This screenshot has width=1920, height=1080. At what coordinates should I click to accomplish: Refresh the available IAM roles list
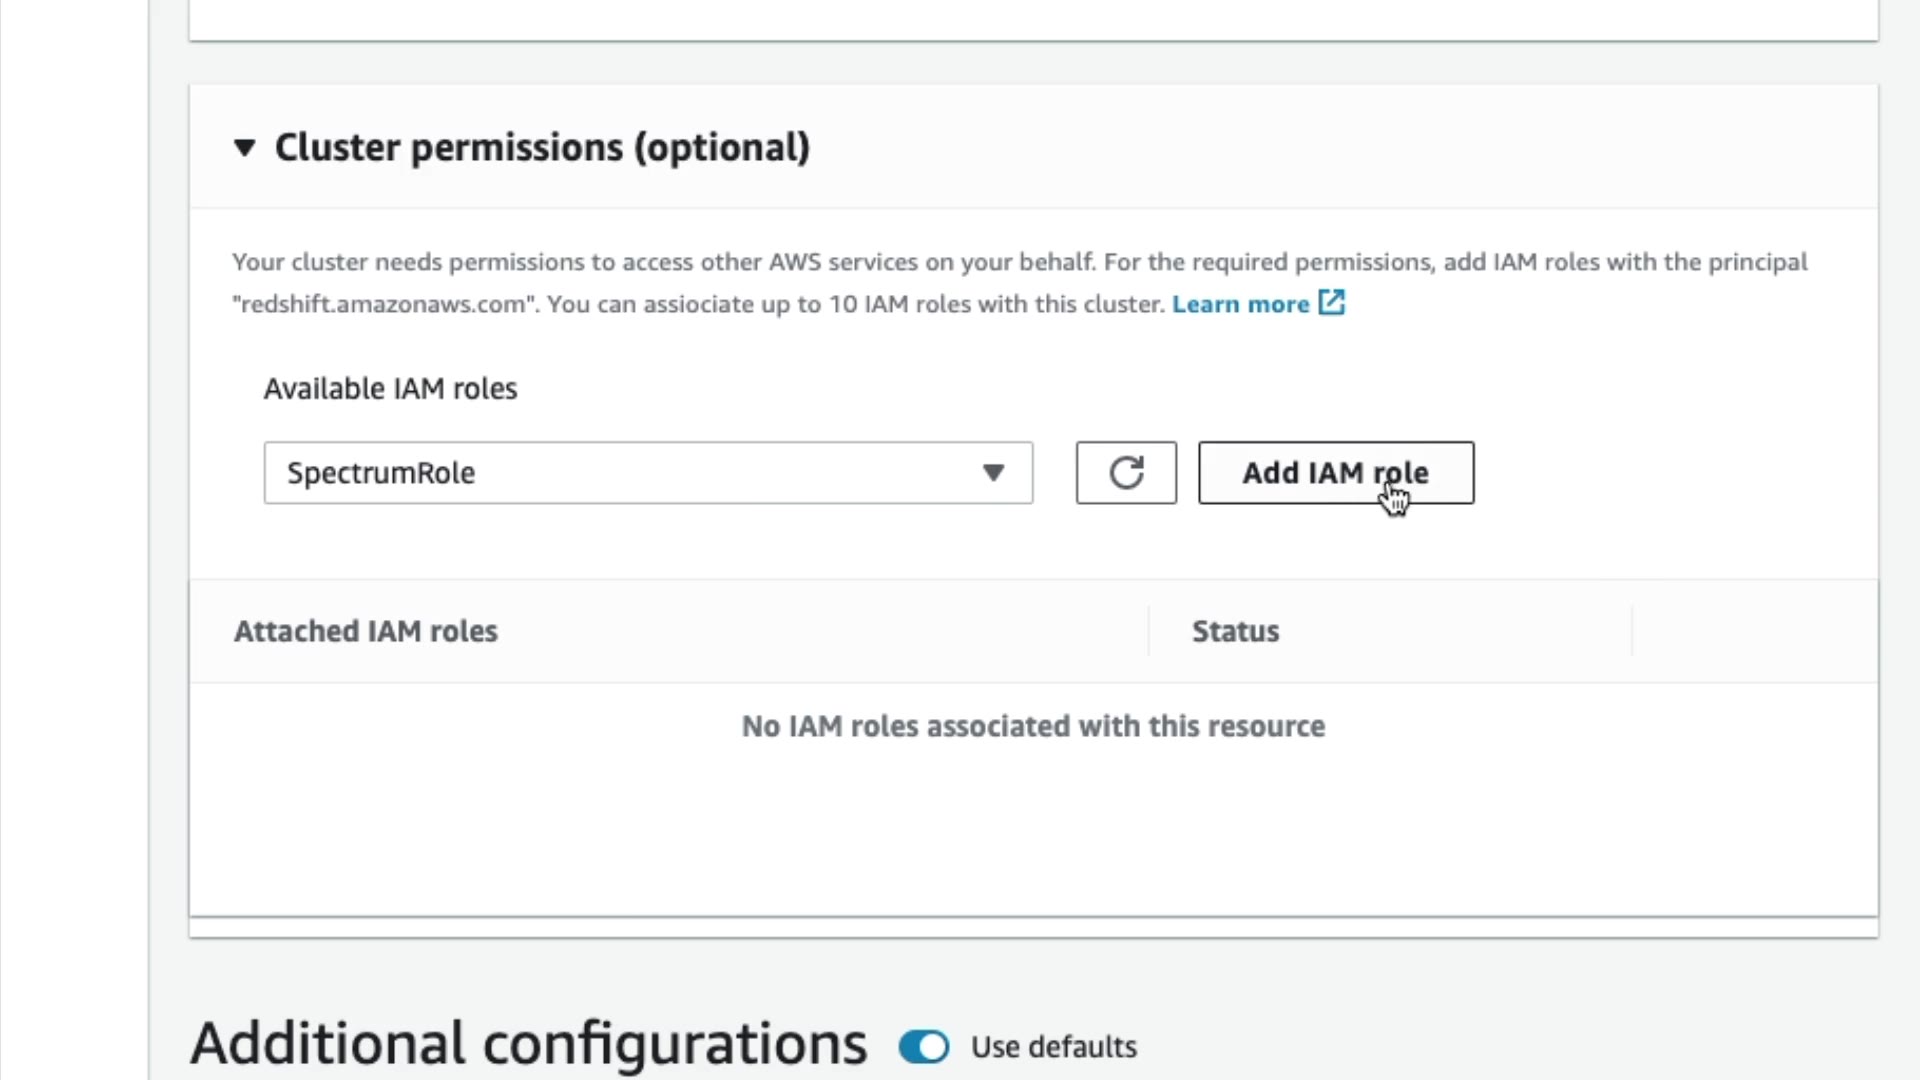(1126, 473)
